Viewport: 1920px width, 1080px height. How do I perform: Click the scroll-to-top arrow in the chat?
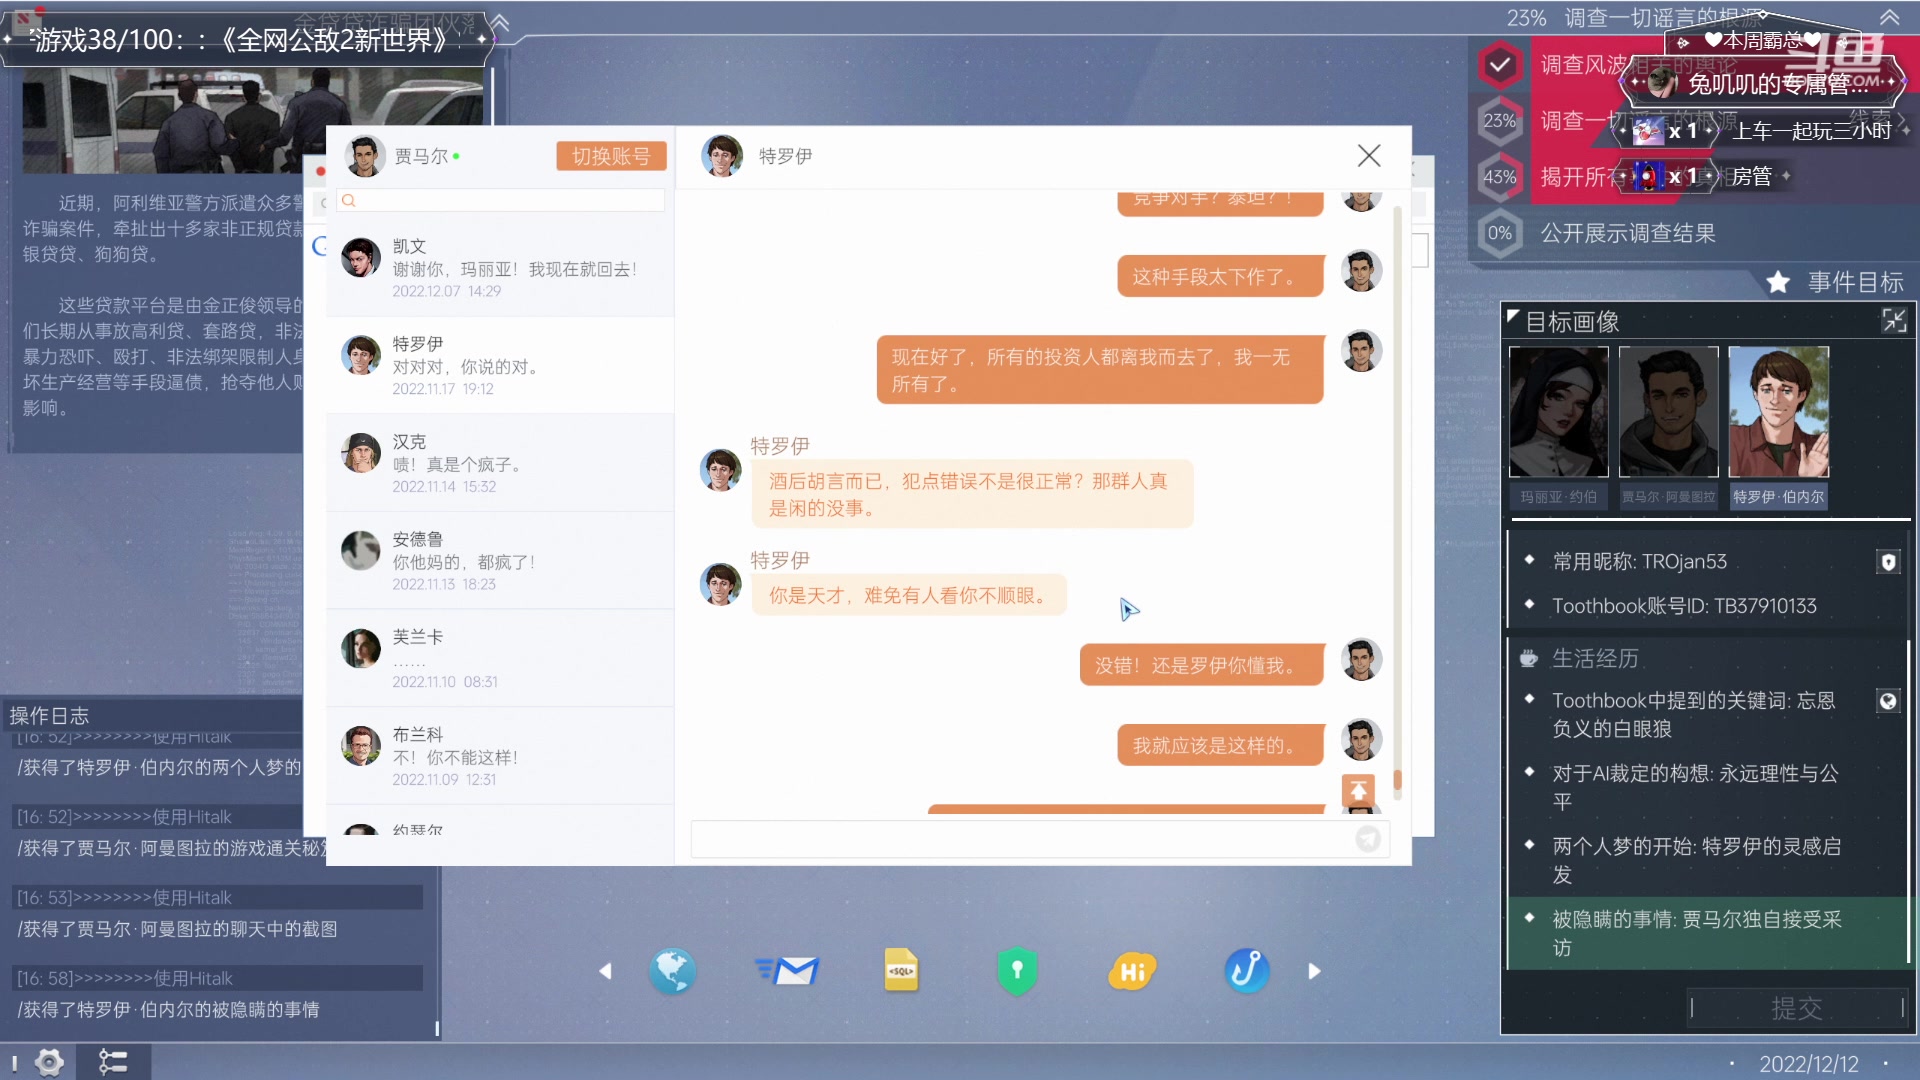click(x=1358, y=791)
